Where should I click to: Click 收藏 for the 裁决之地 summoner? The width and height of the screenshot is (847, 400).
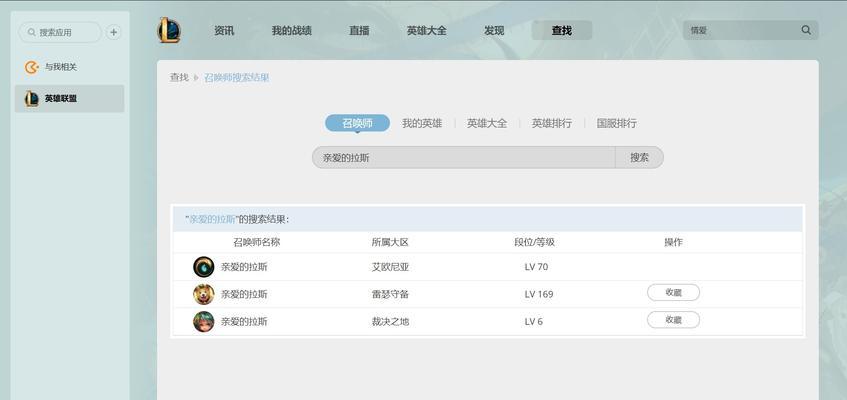pos(674,320)
